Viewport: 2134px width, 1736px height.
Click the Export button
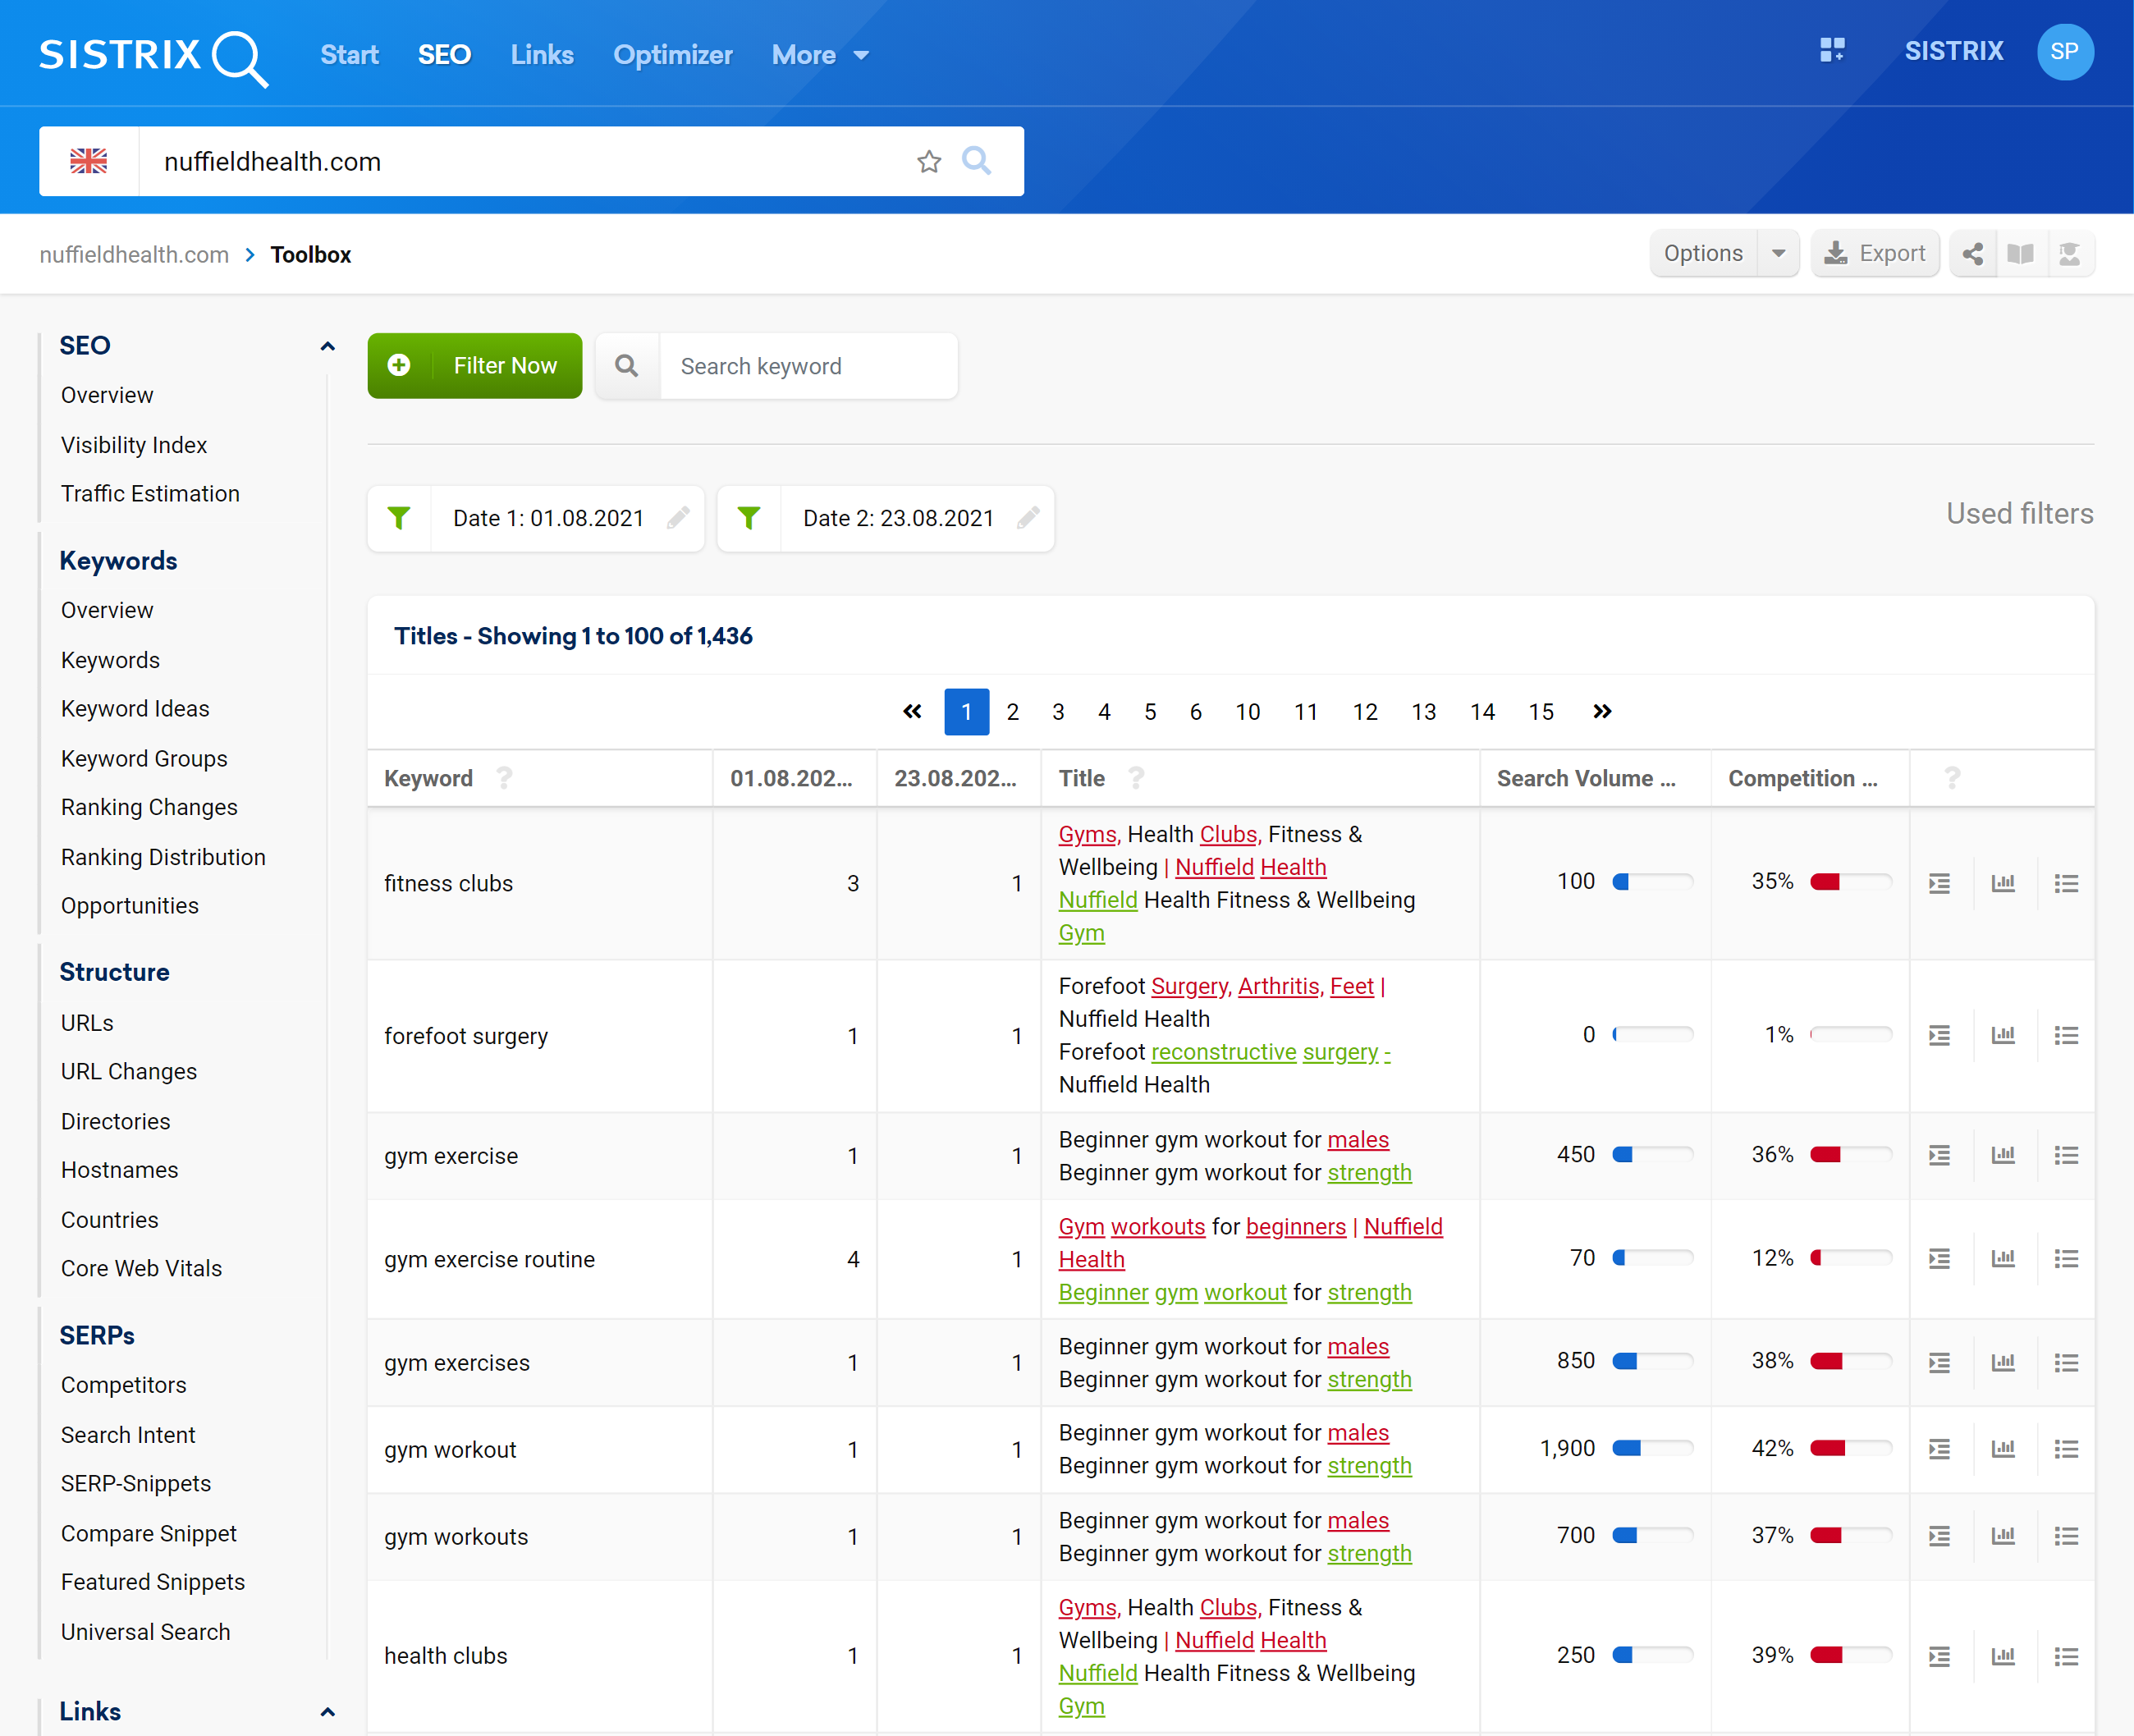click(1875, 254)
